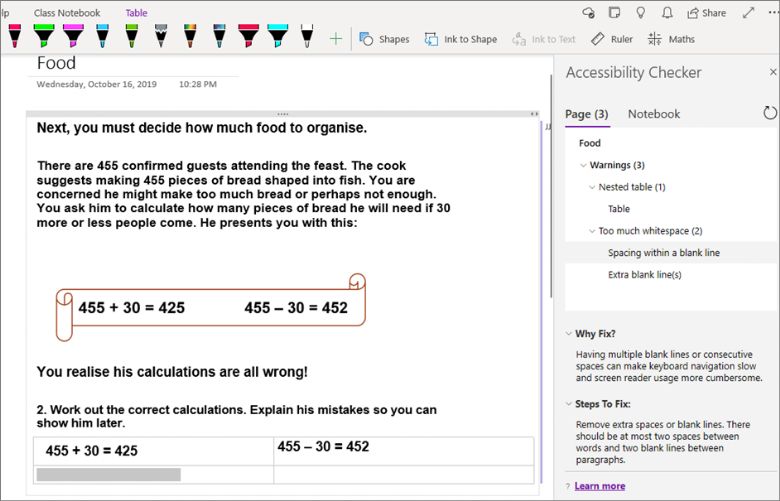Image resolution: width=780 pixels, height=501 pixels.
Task: Open the Table ribbon tab
Action: (x=136, y=13)
